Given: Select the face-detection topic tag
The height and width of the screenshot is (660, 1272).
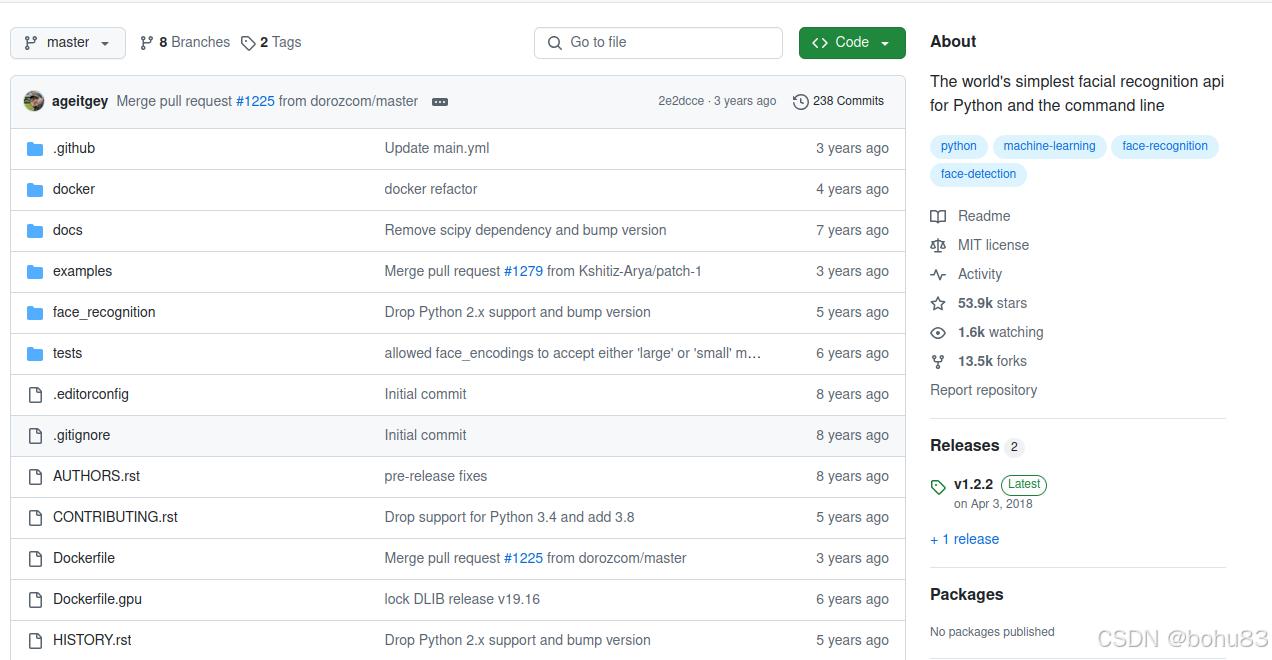Looking at the screenshot, I should (978, 174).
